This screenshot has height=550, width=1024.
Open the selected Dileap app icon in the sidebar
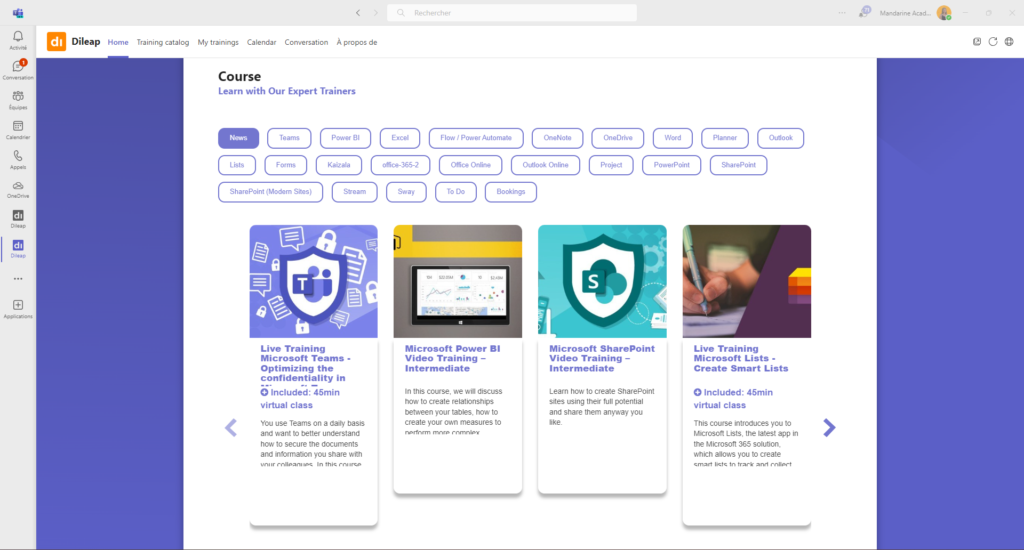(x=18, y=249)
